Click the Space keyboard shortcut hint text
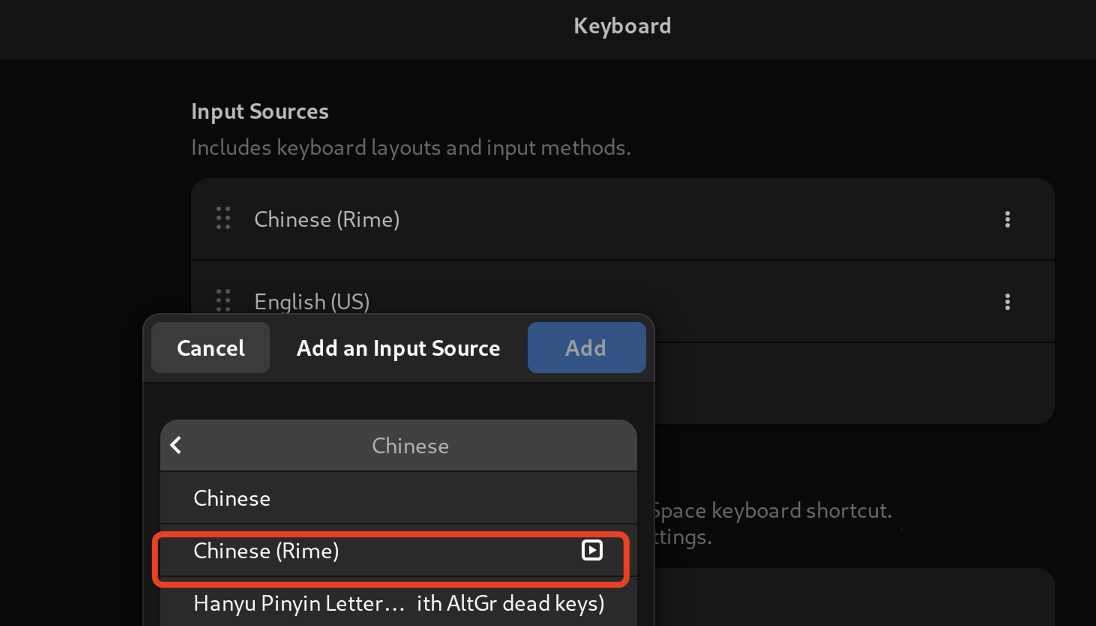Screen dimensions: 1096x626 (771, 511)
